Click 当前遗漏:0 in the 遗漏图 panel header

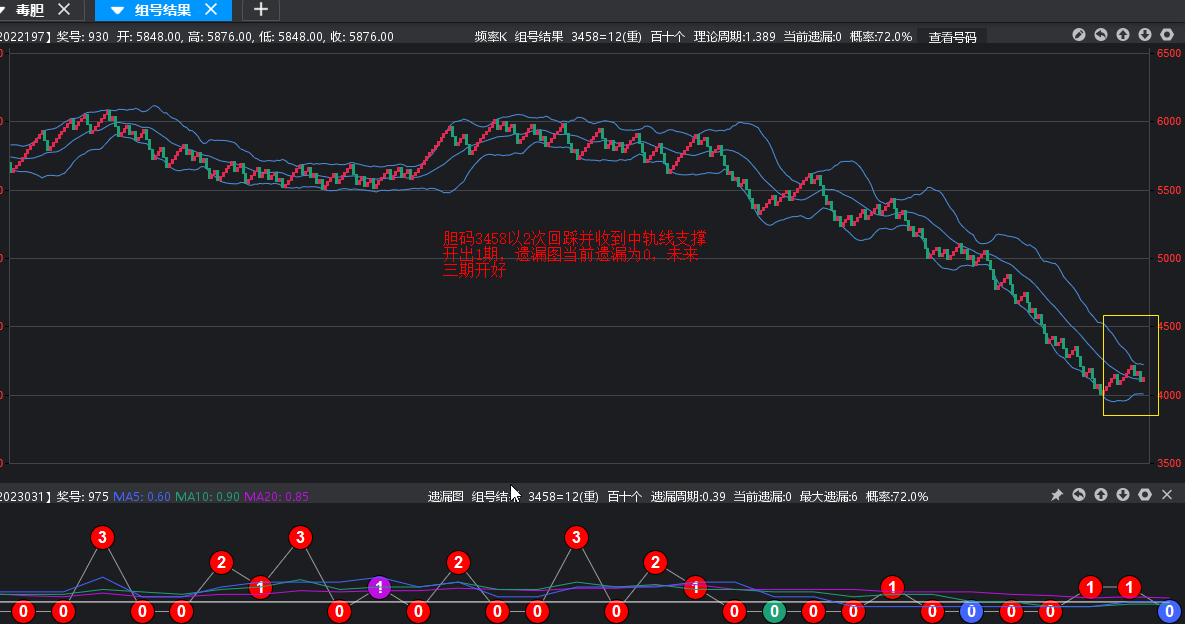[x=763, y=496]
